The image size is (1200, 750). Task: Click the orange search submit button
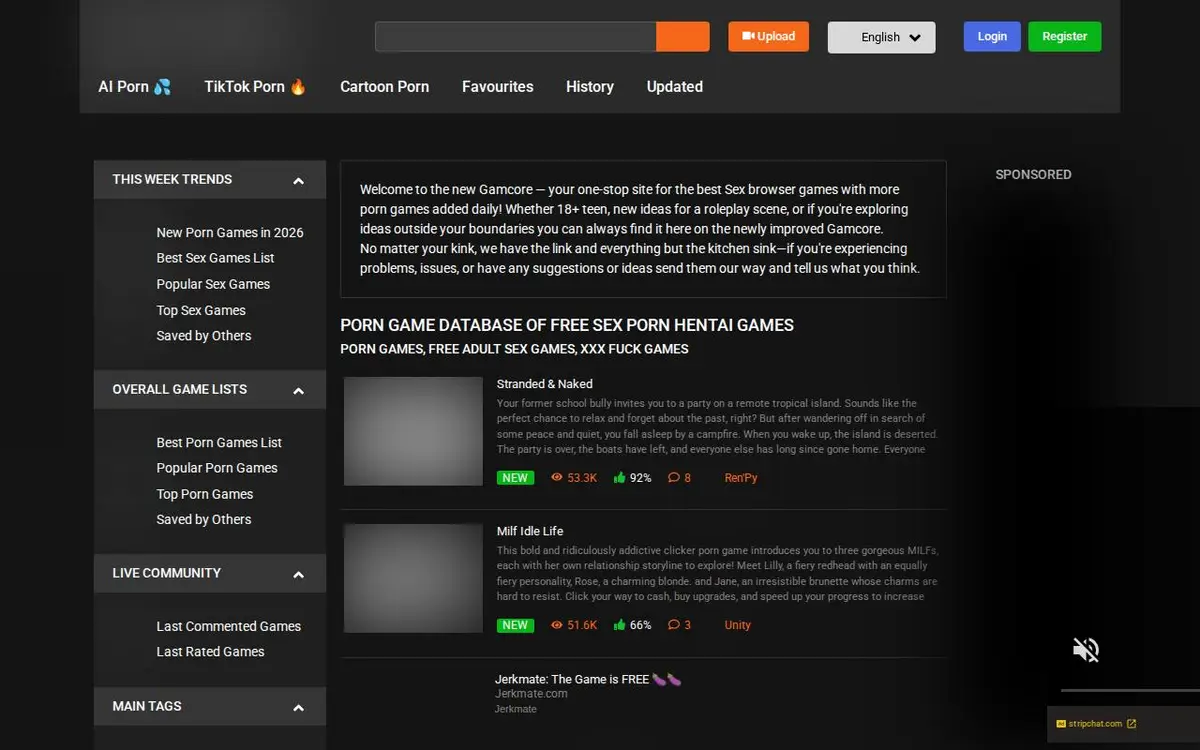coord(683,37)
